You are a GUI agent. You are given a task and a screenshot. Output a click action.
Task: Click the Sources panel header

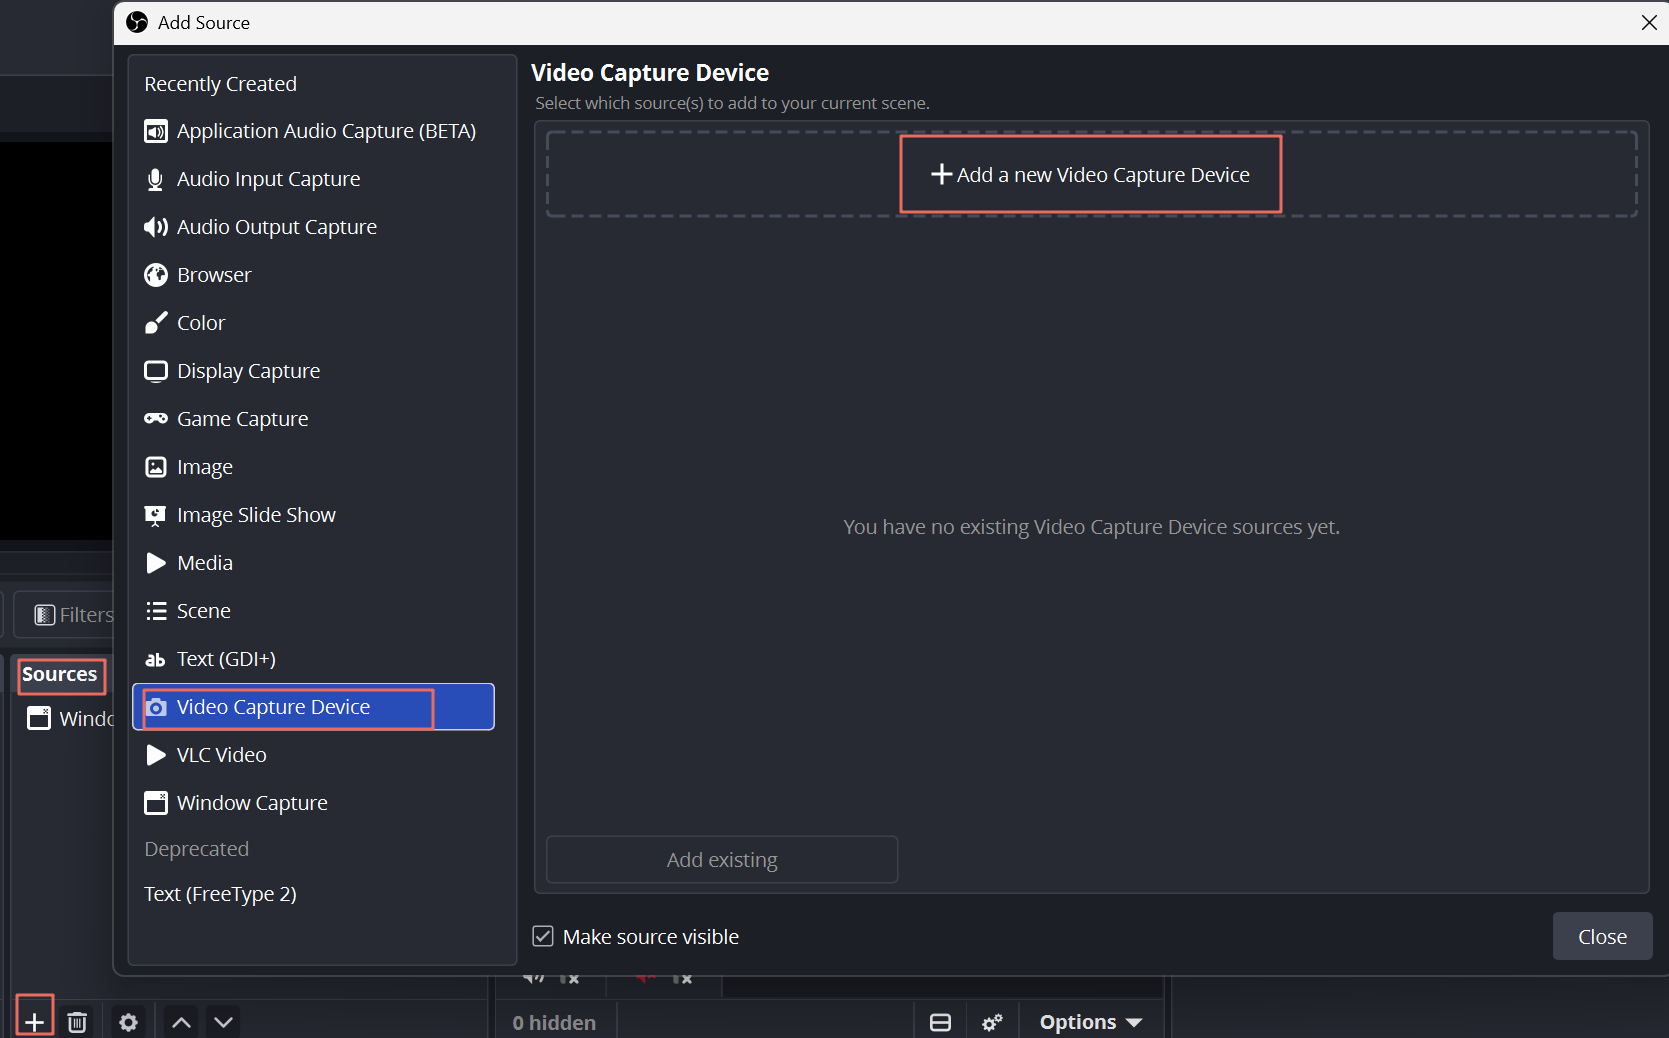60,675
